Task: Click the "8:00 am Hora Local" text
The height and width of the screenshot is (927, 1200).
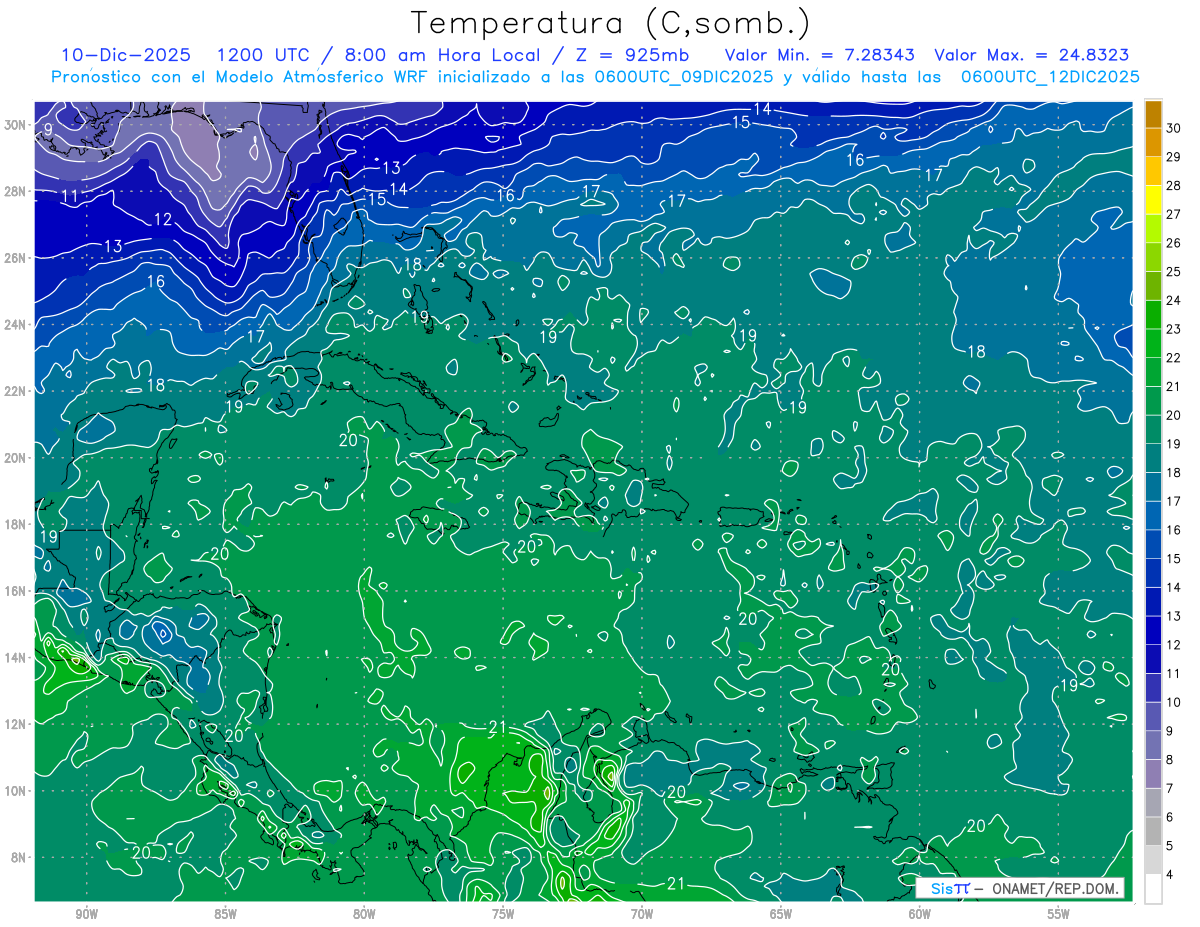Action: click(x=442, y=56)
